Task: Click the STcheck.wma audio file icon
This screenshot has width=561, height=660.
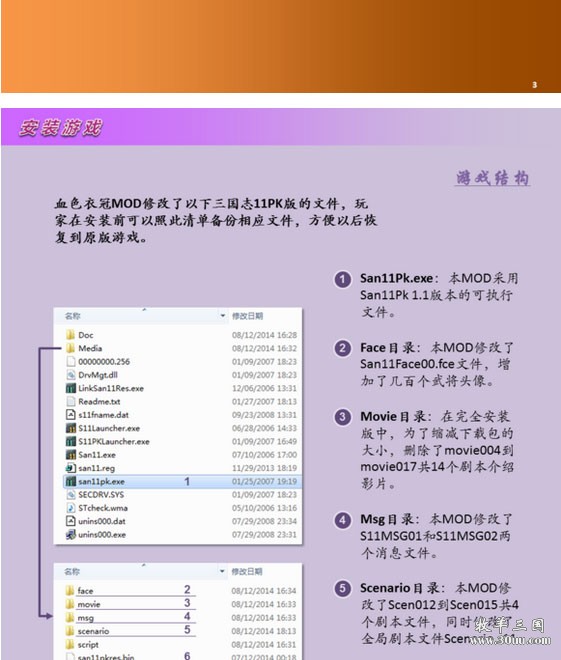Action: [71, 508]
